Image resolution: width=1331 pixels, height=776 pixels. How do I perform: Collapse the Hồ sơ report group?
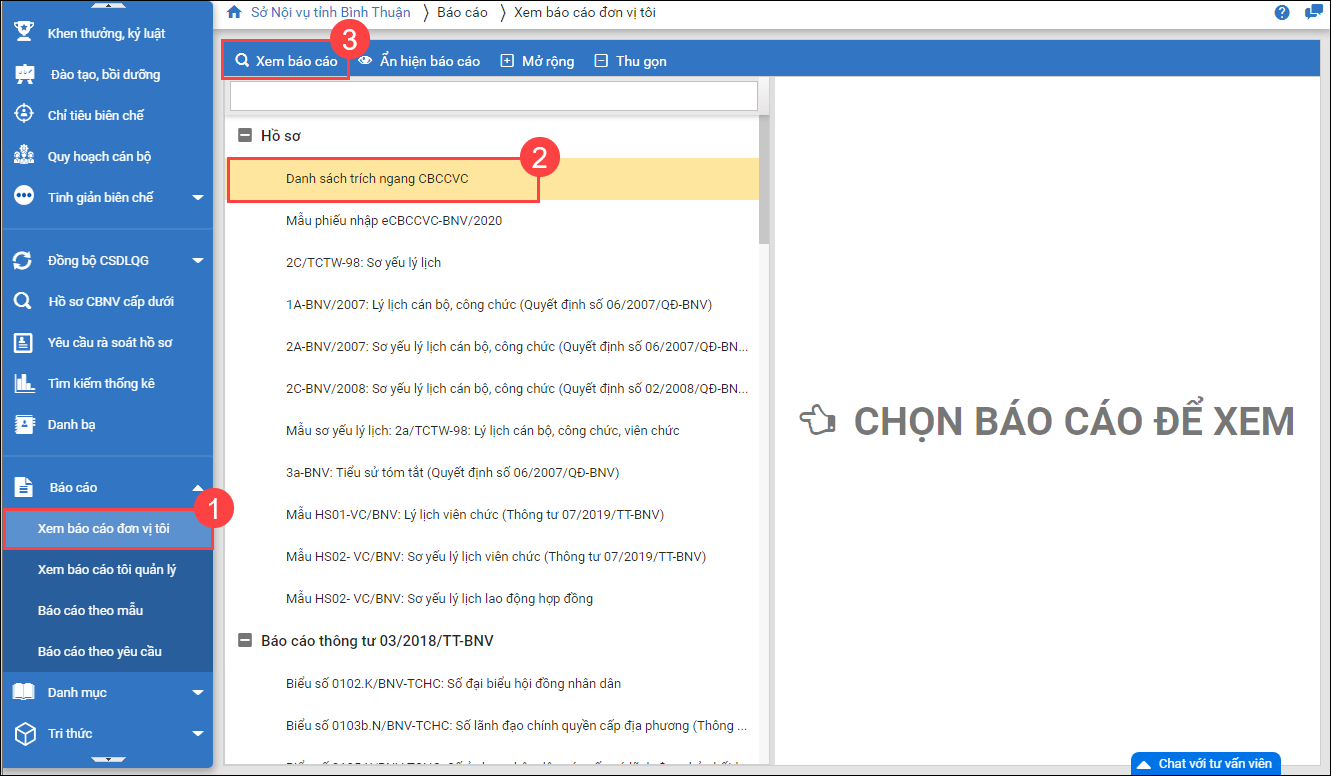click(x=245, y=136)
